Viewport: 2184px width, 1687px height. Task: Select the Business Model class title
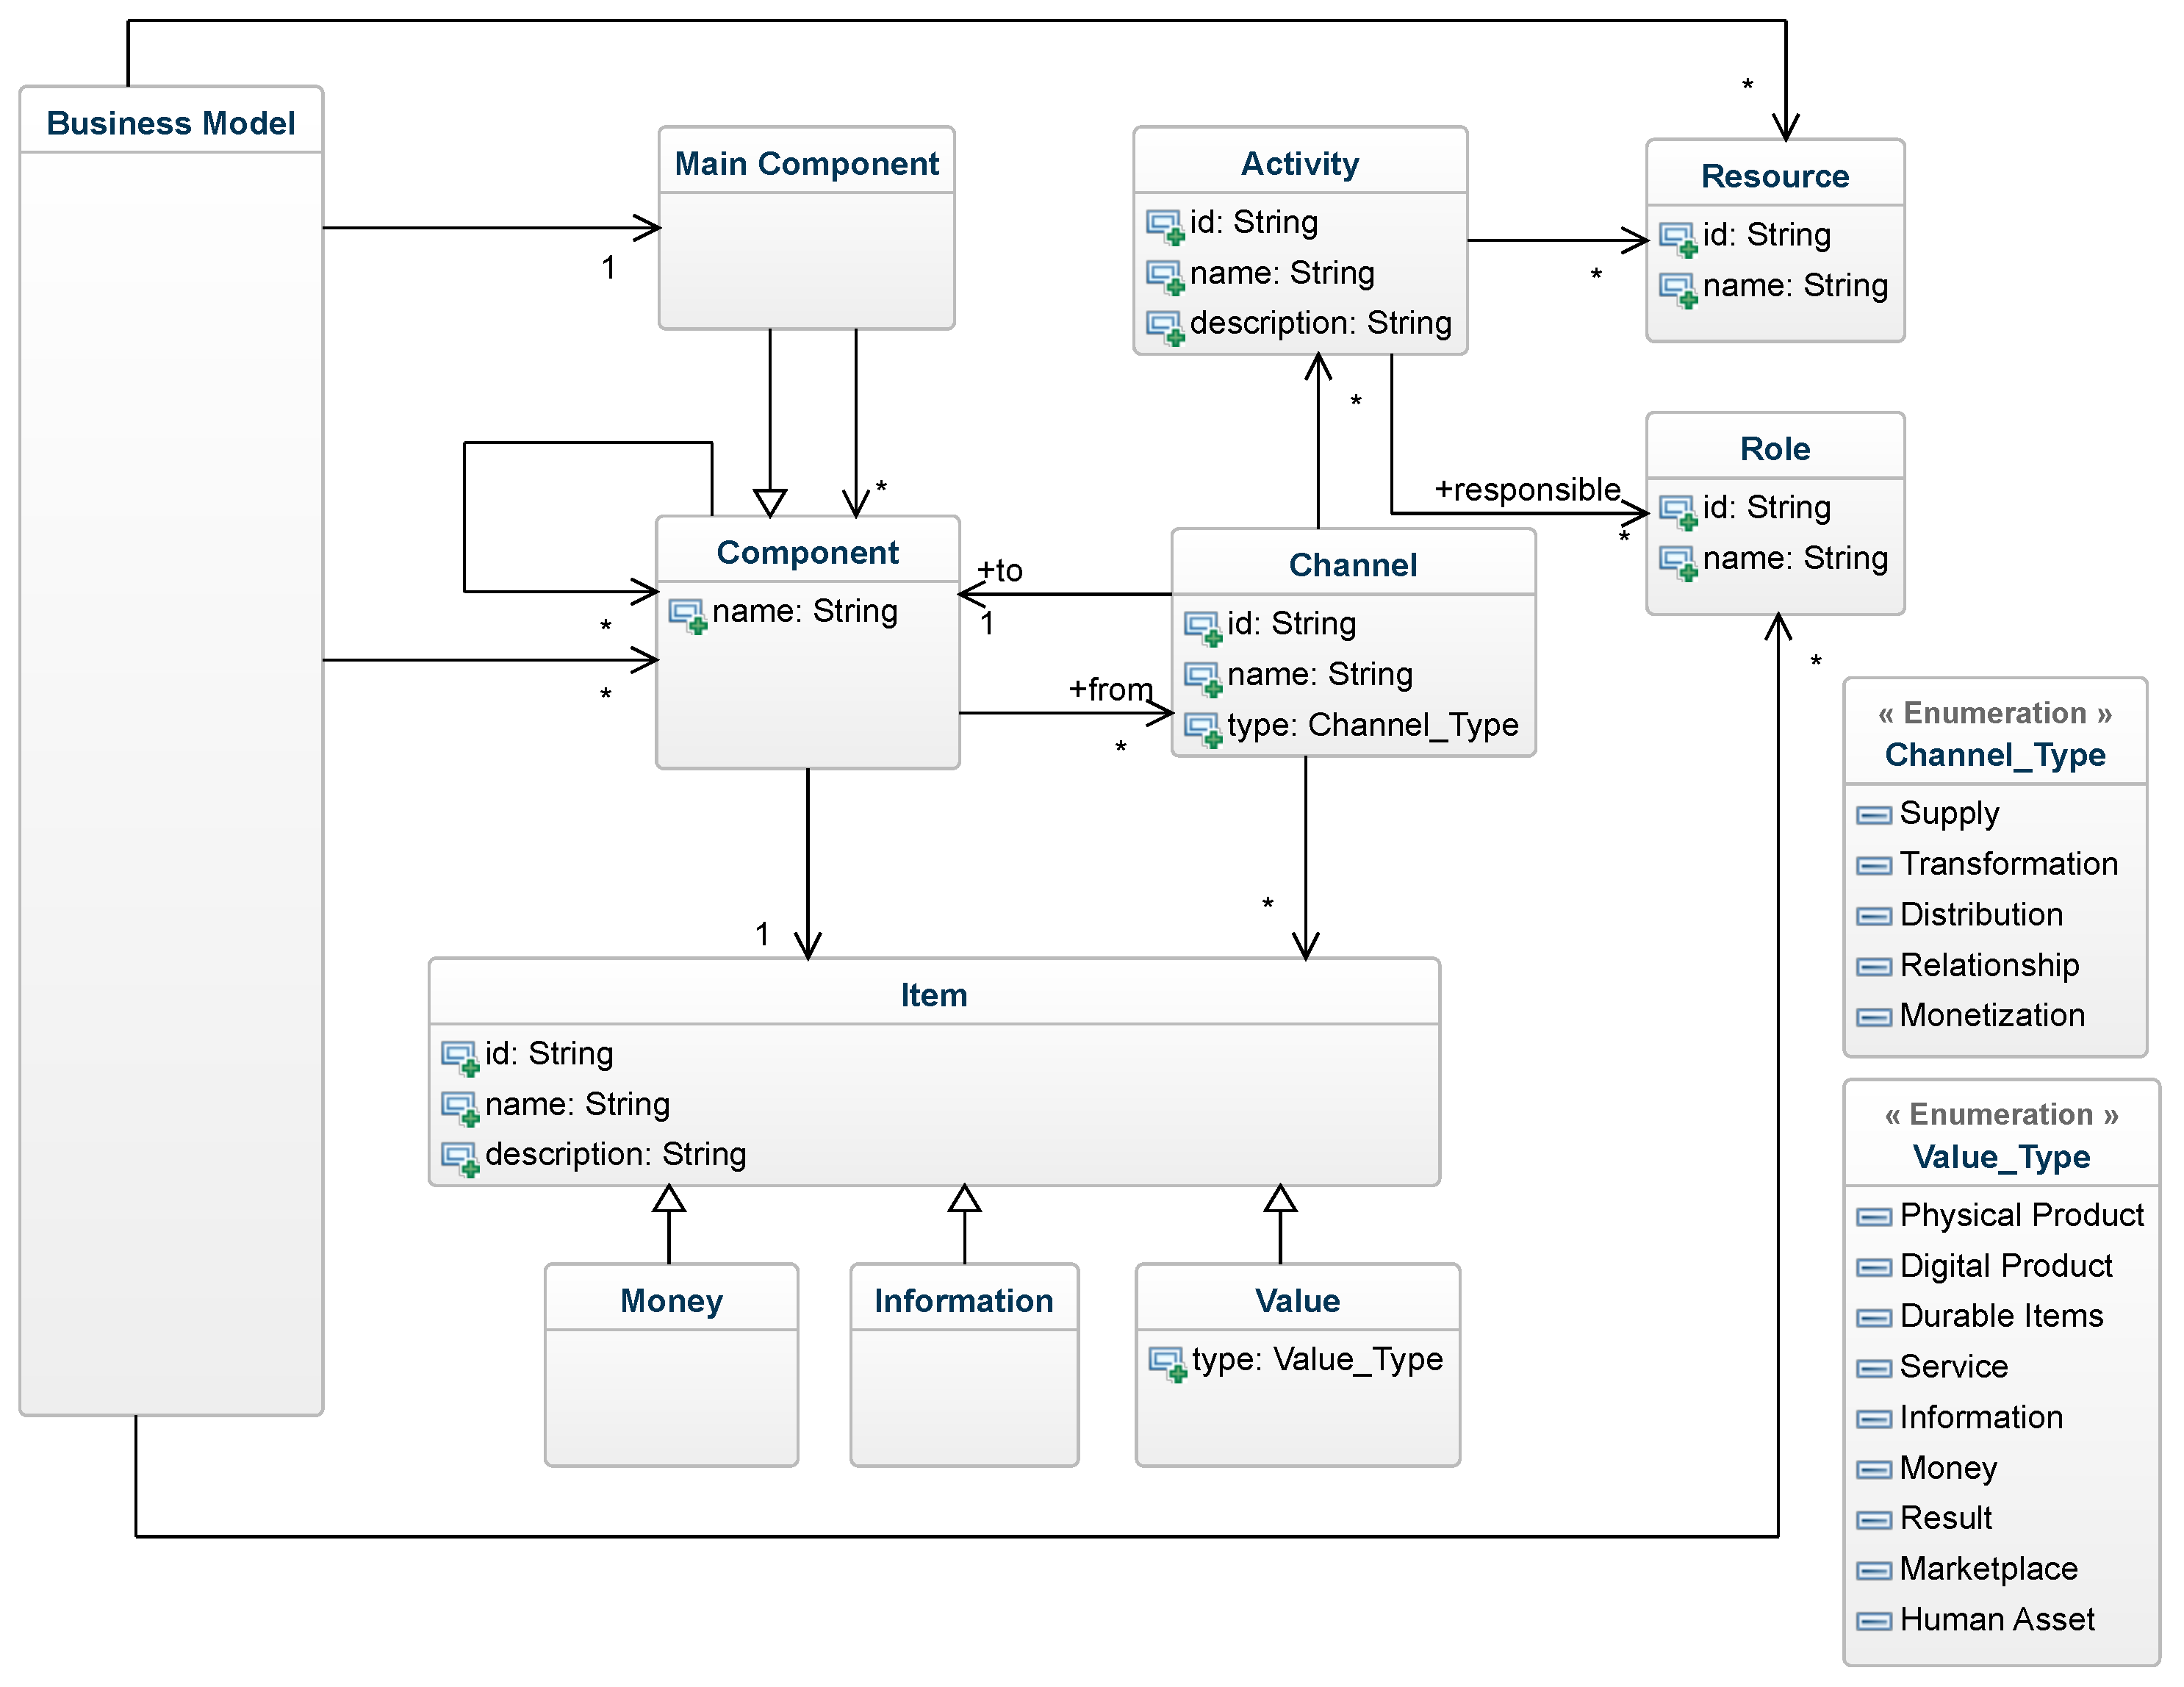171,123
